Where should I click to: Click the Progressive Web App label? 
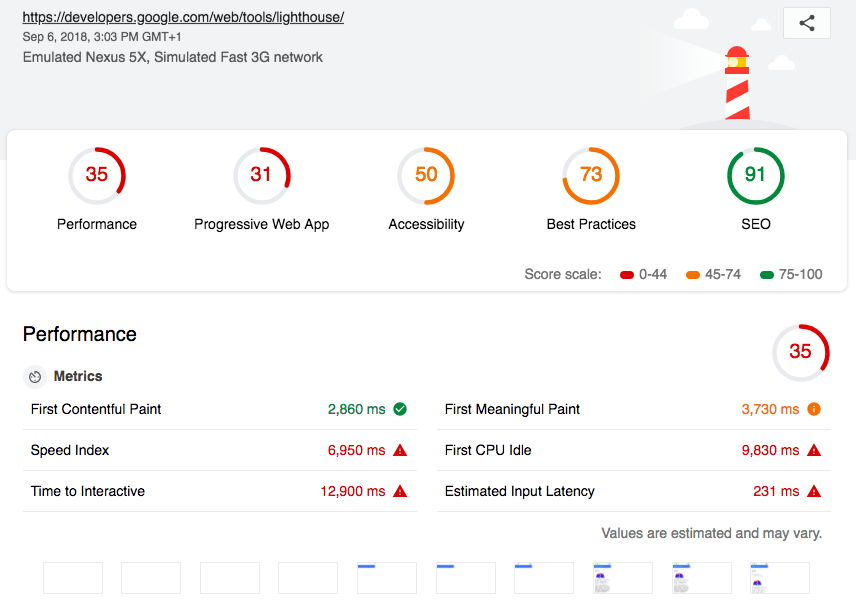pyautogui.click(x=261, y=224)
